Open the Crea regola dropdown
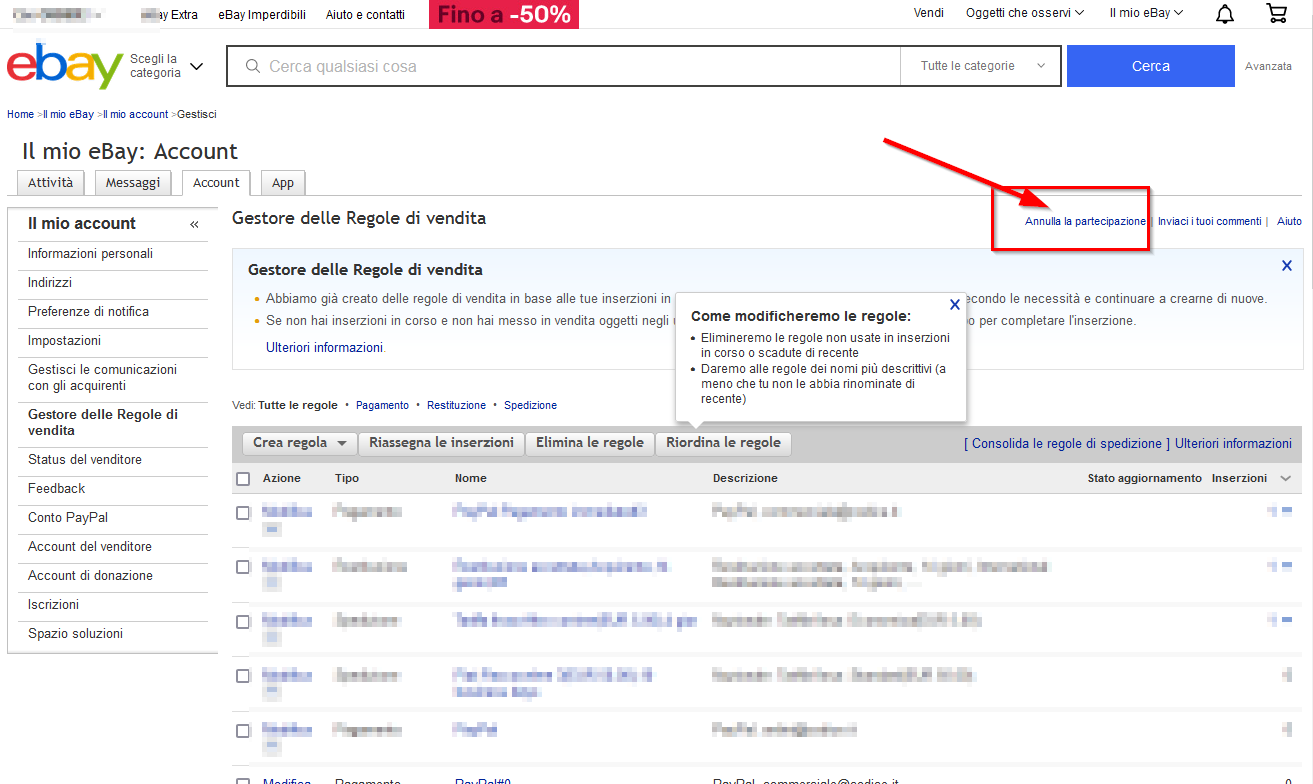The height and width of the screenshot is (784, 1313). tap(300, 443)
